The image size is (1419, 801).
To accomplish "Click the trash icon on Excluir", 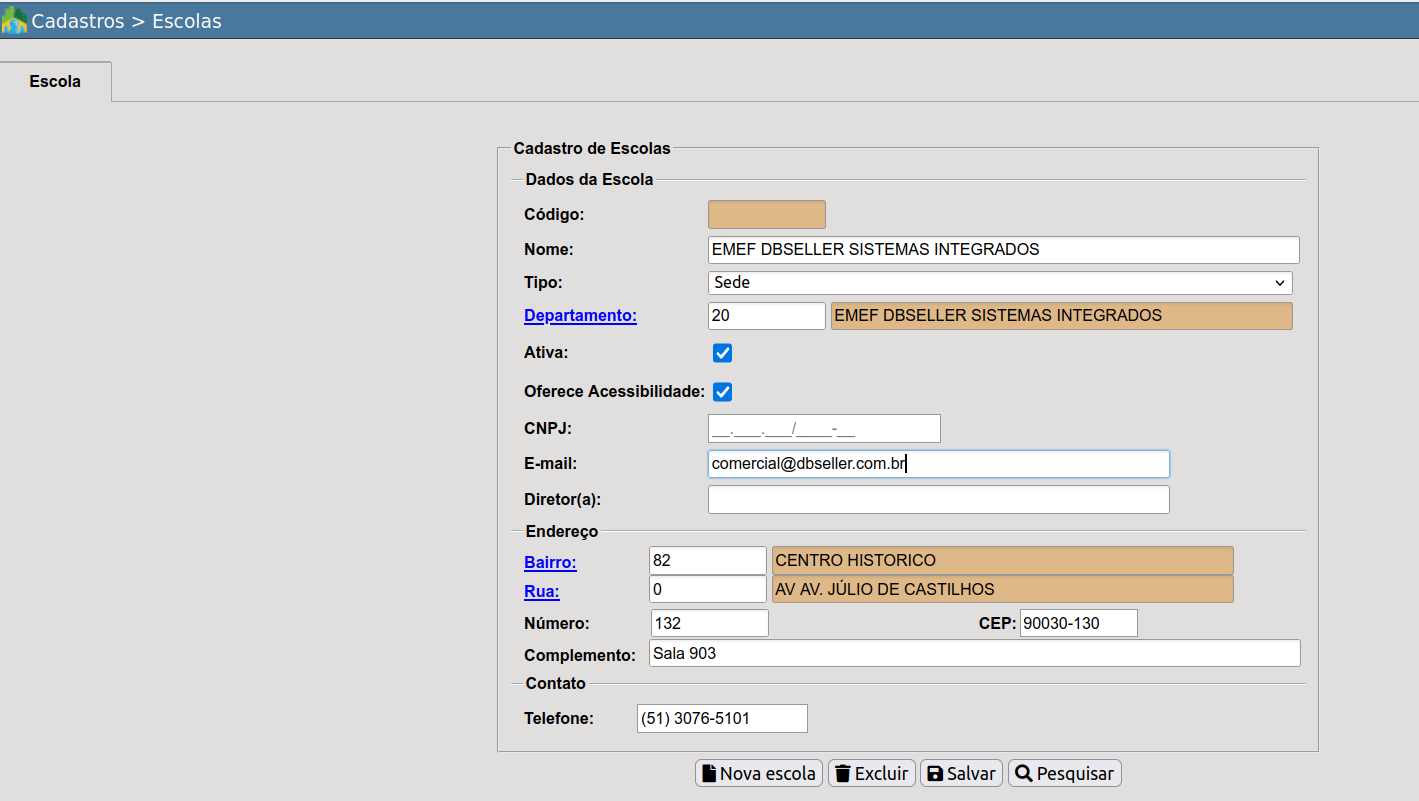I will pos(842,773).
